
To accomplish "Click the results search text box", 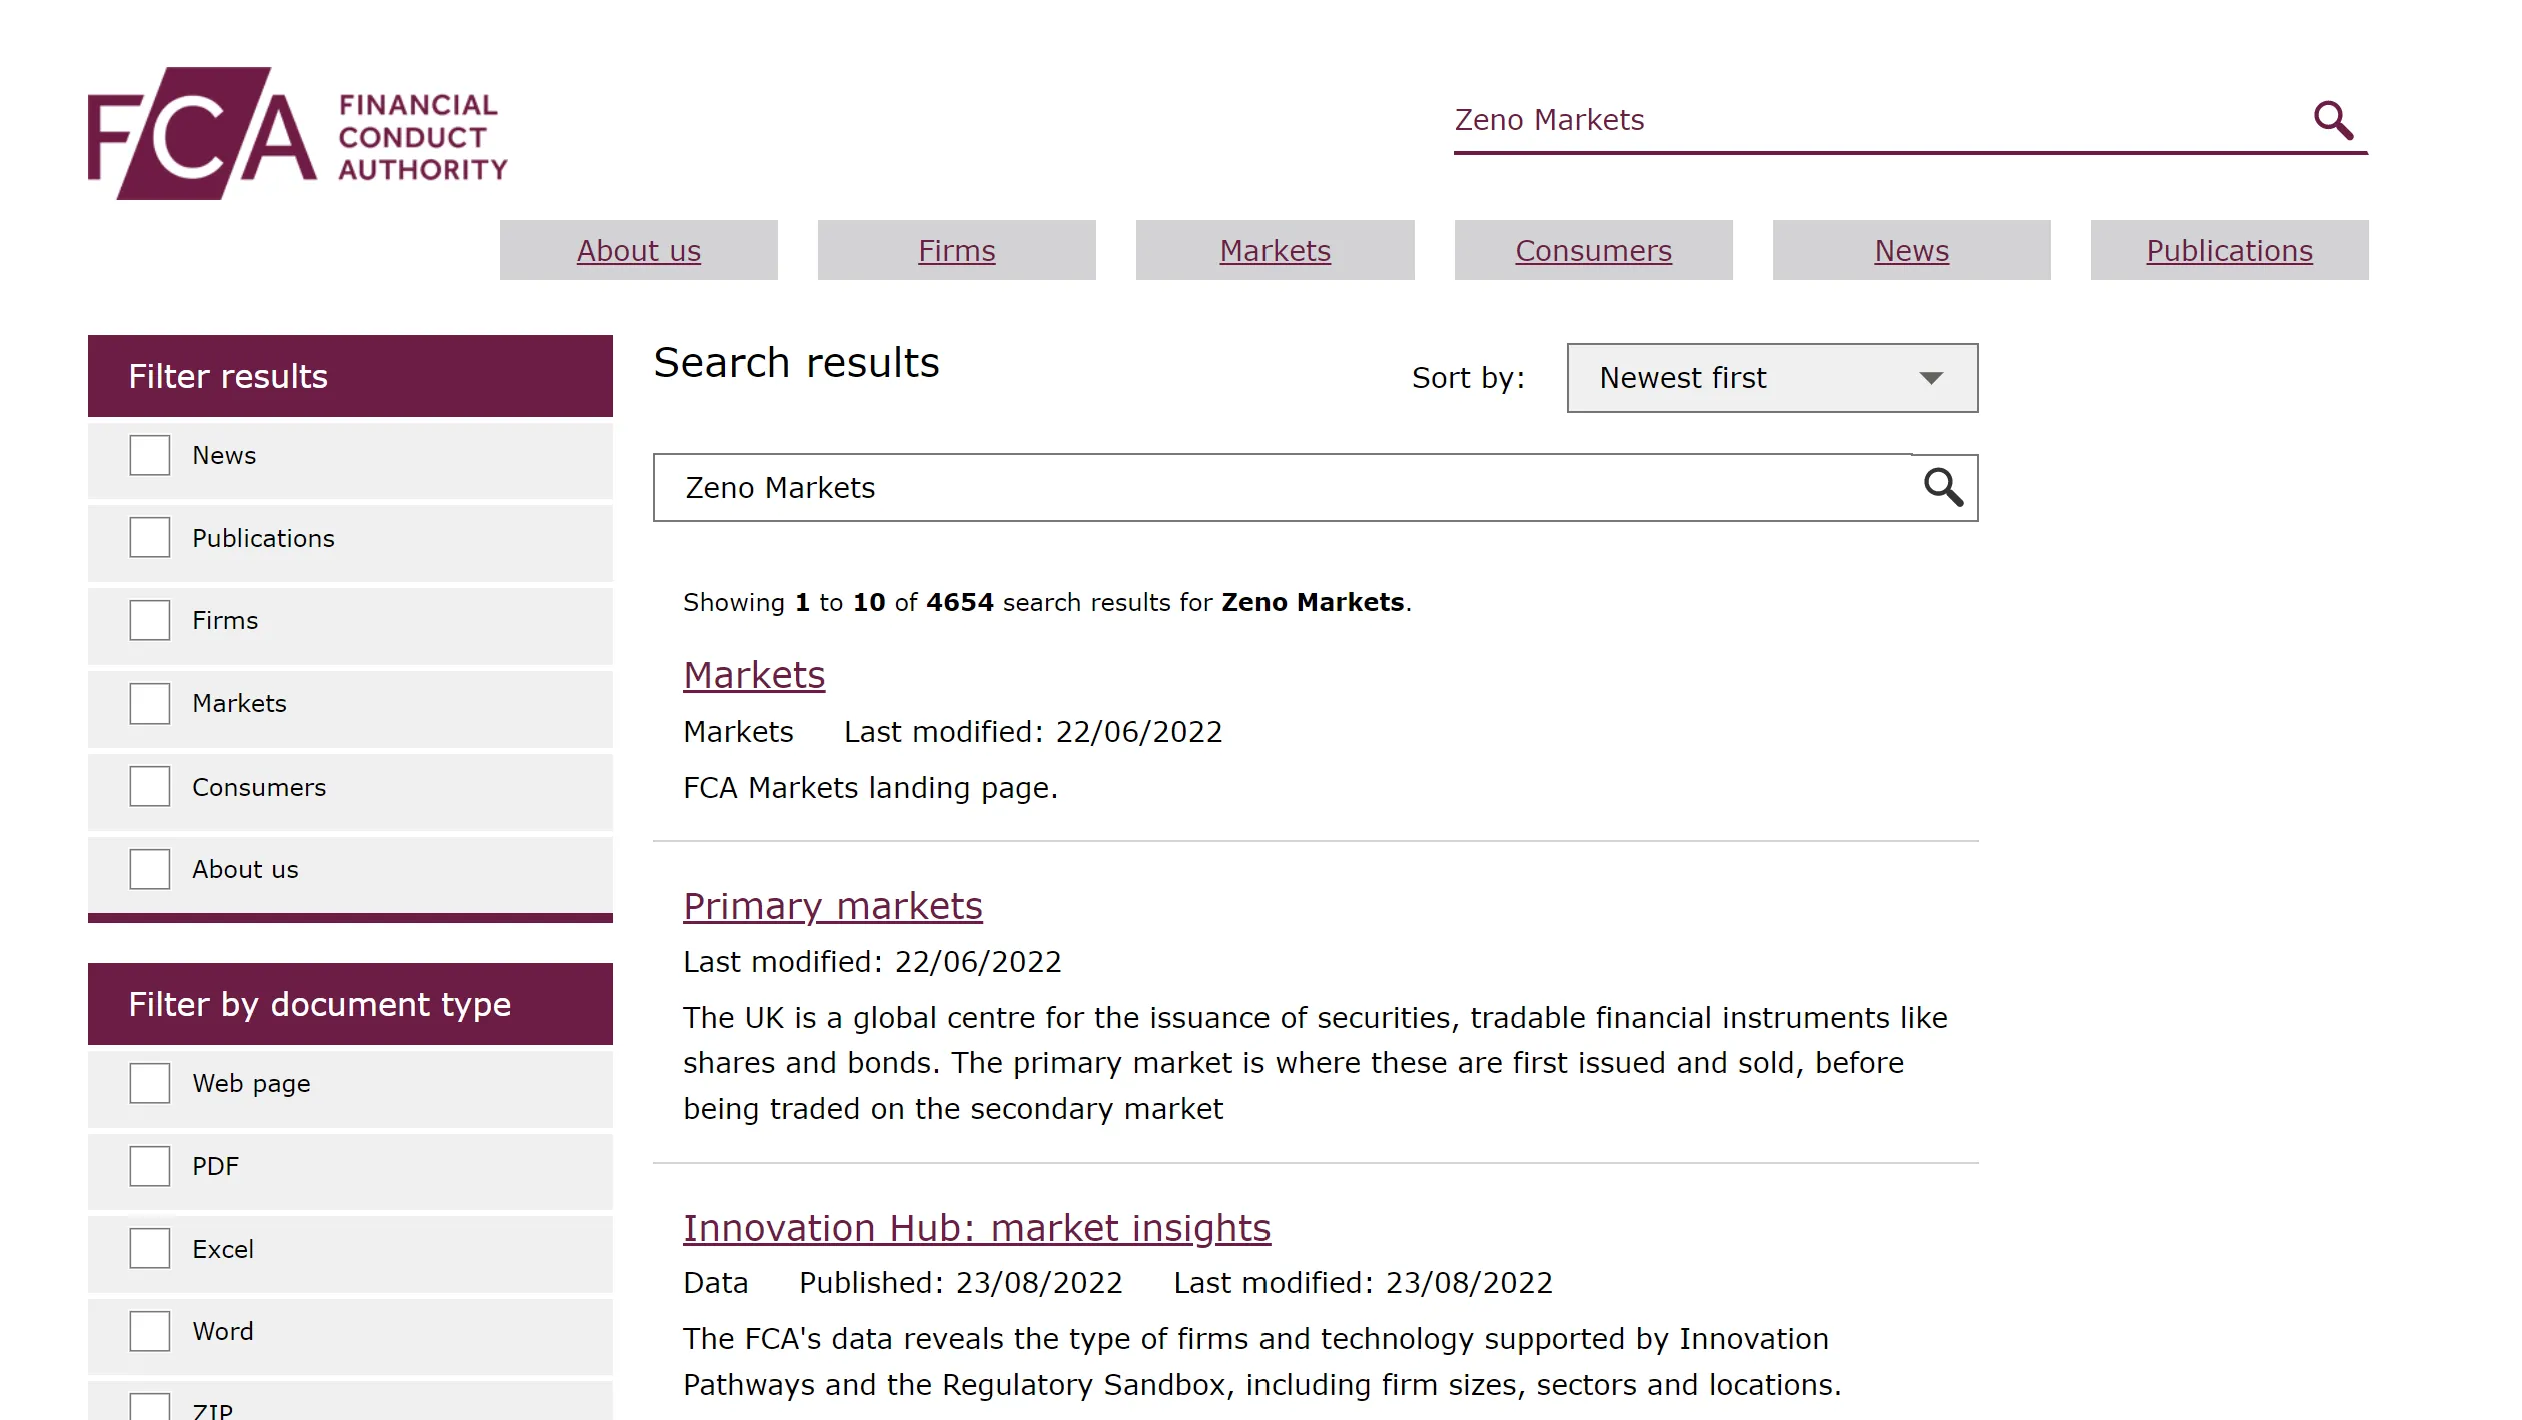I will (1283, 488).
